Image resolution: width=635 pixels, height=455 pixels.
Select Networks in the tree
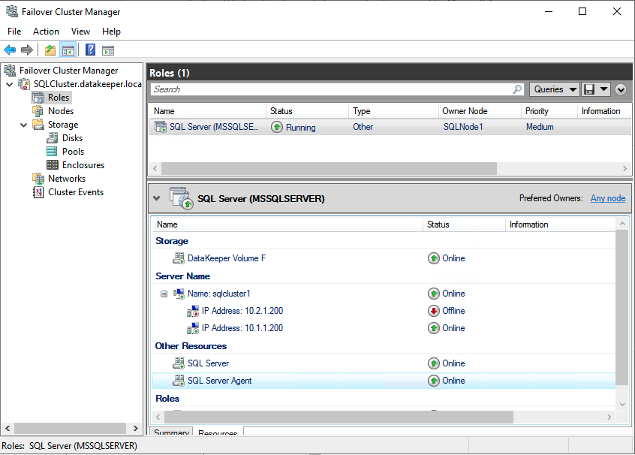pyautogui.click(x=67, y=179)
